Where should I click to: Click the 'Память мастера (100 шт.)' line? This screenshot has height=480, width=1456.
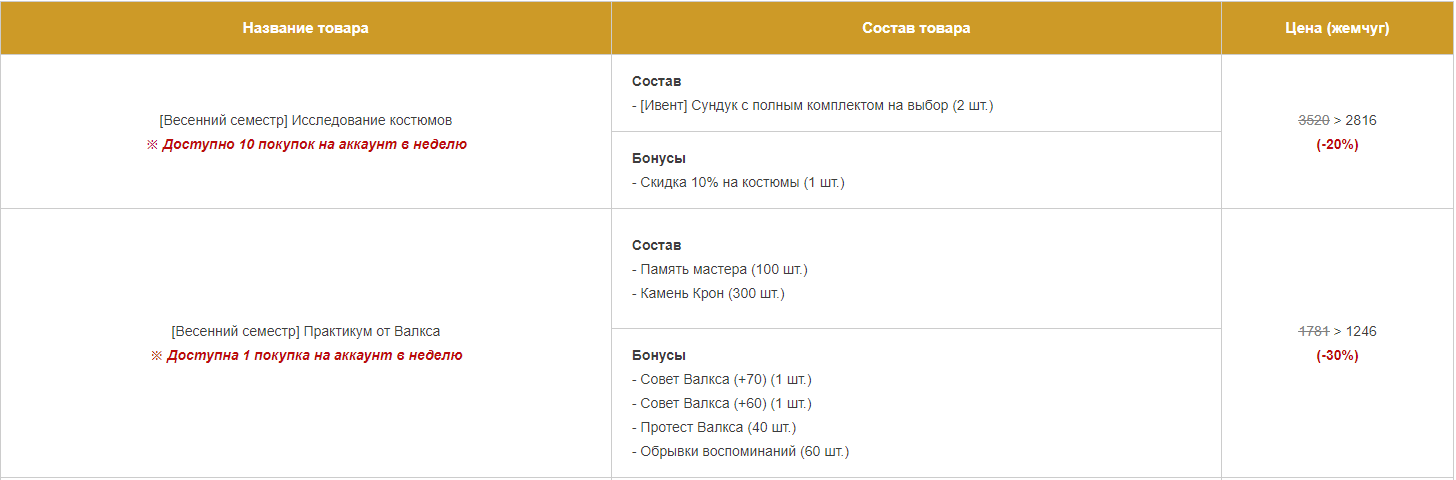coord(720,269)
